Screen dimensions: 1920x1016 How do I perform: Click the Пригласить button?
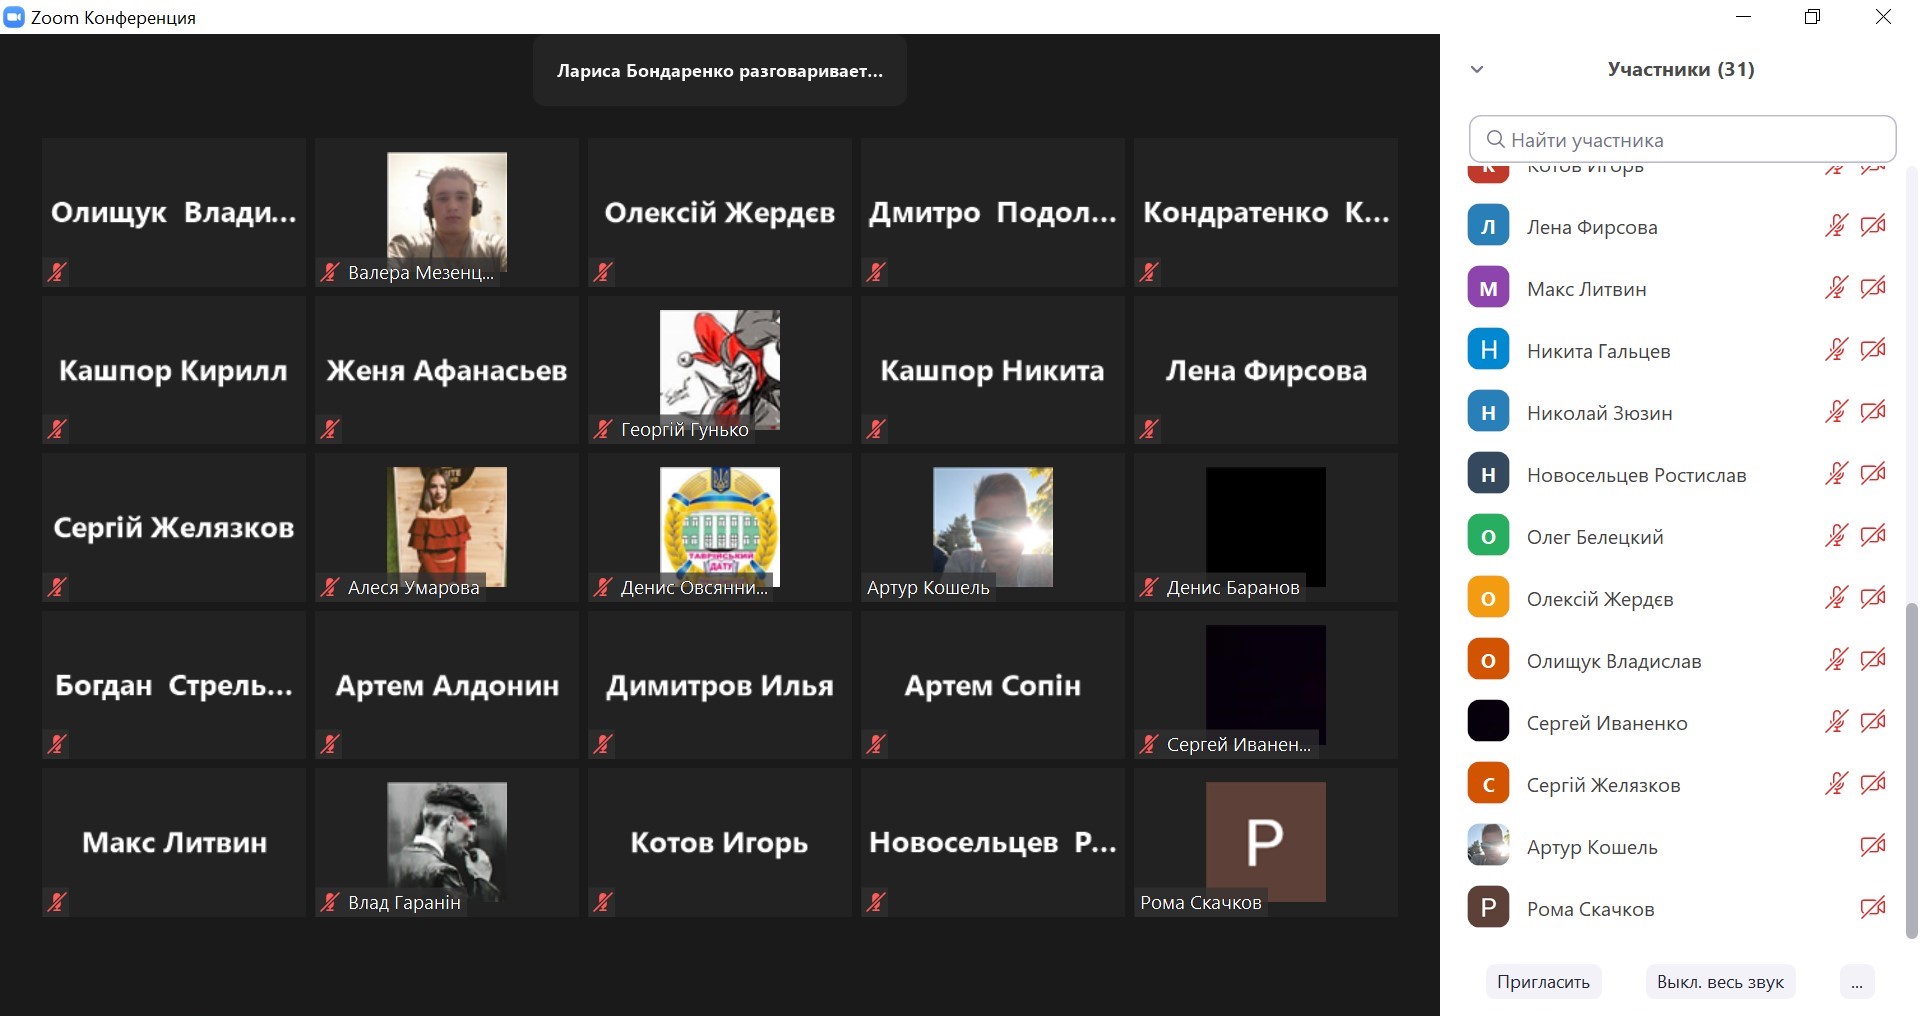point(1543,982)
